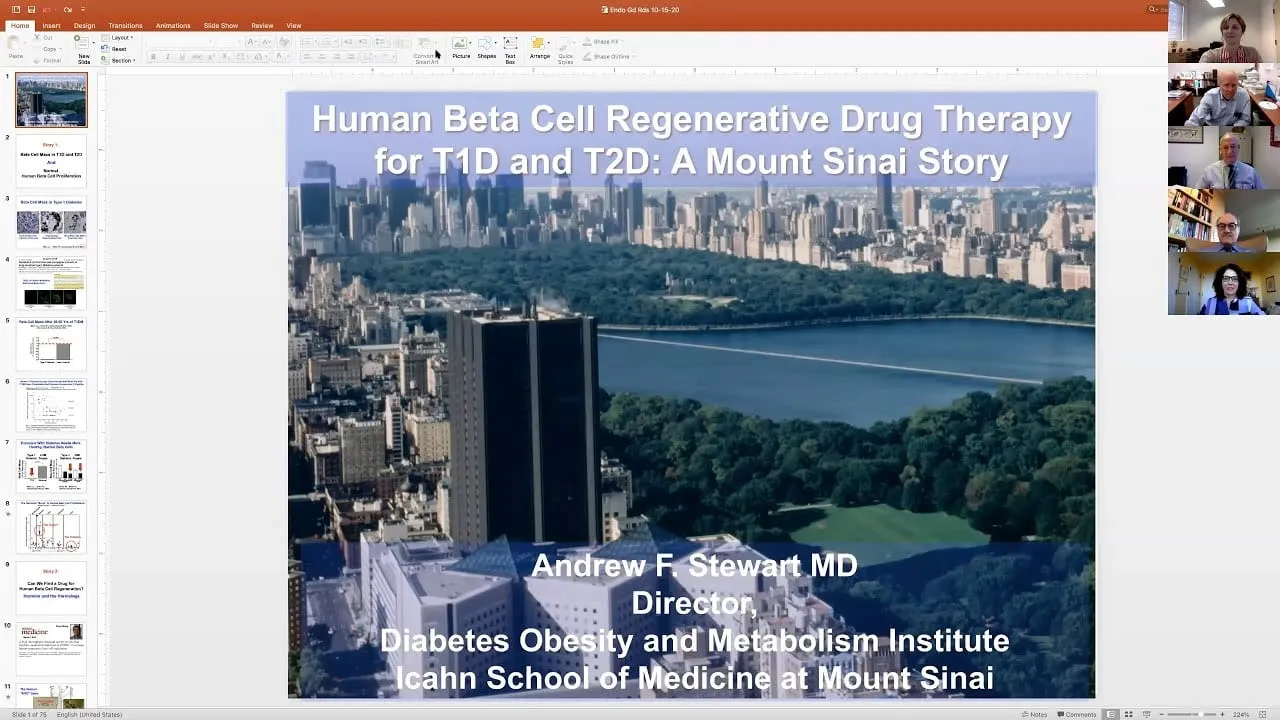Click the Bullets list icon
Screen dimensions: 1280x720
tap(307, 42)
